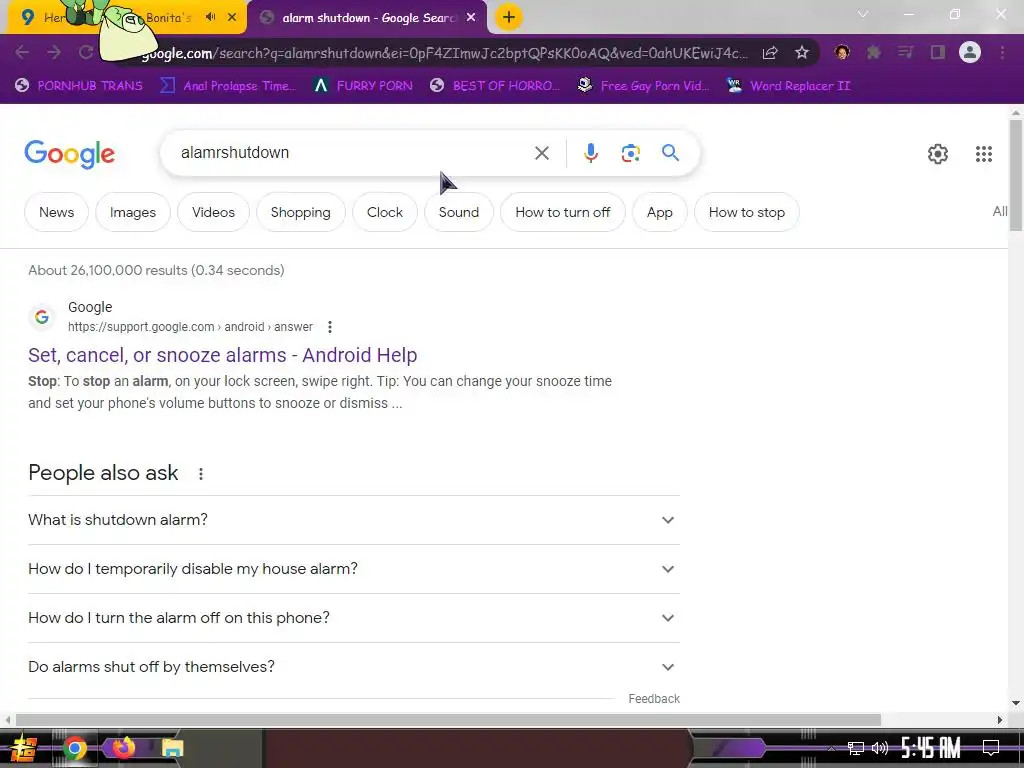1024x768 pixels.
Task: Go back to the previous page
Action: [x=22, y=52]
